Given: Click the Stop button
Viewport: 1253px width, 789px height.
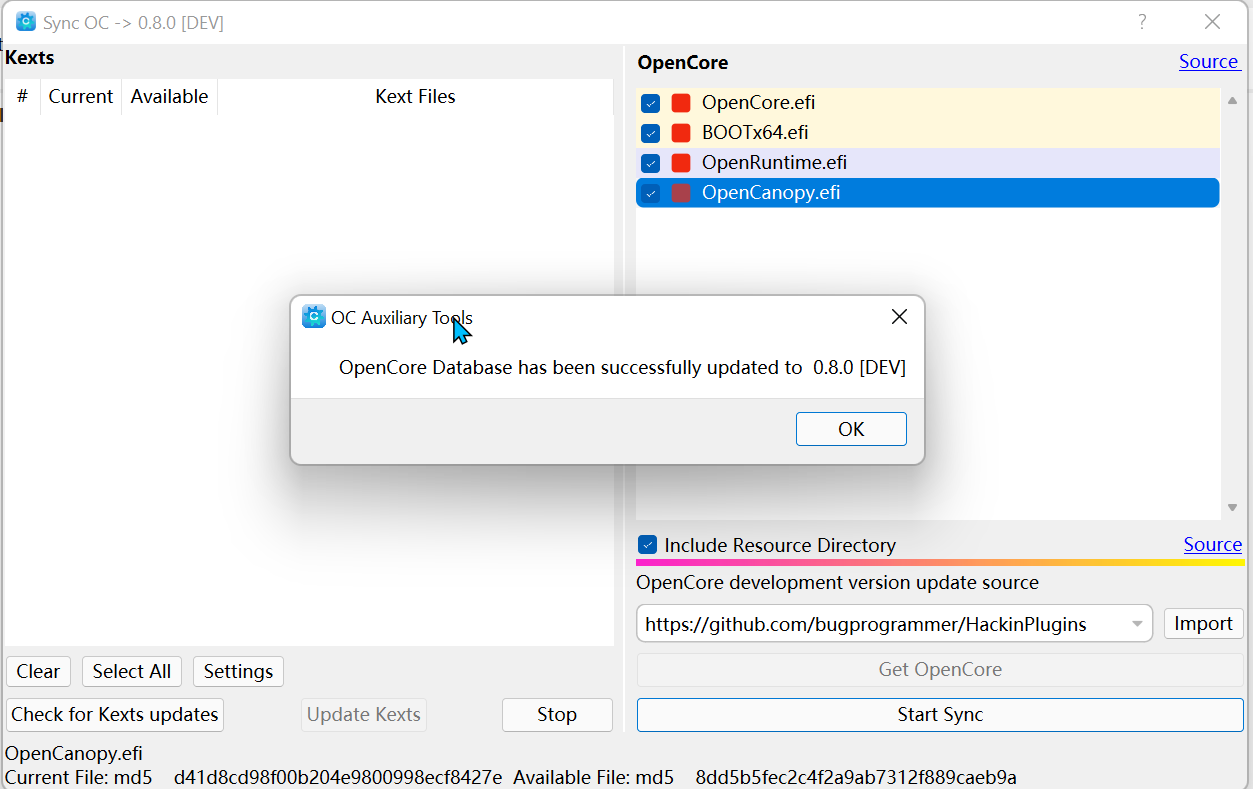Looking at the screenshot, I should 557,715.
